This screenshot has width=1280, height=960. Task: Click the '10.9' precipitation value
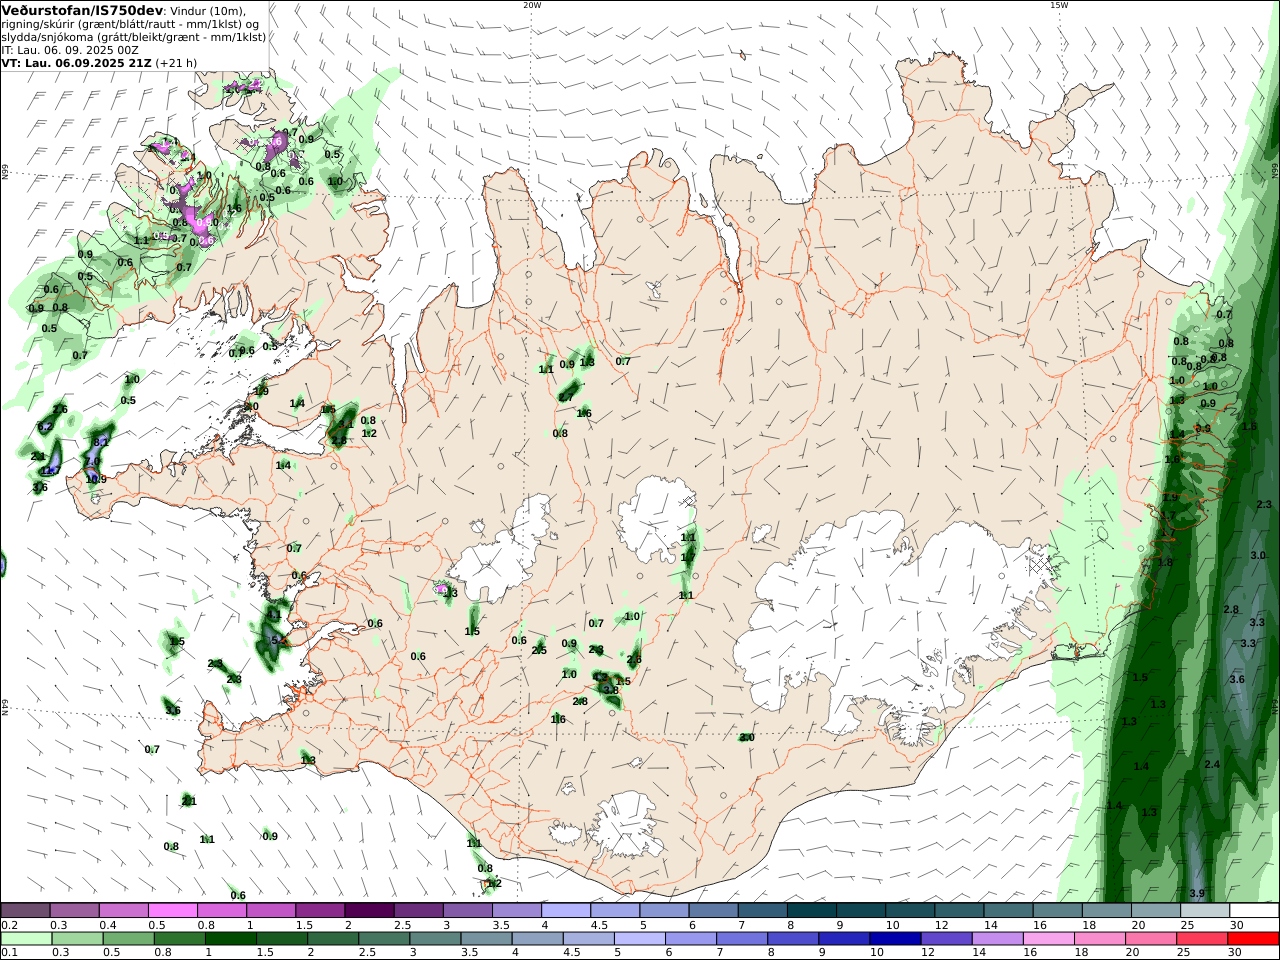96,479
